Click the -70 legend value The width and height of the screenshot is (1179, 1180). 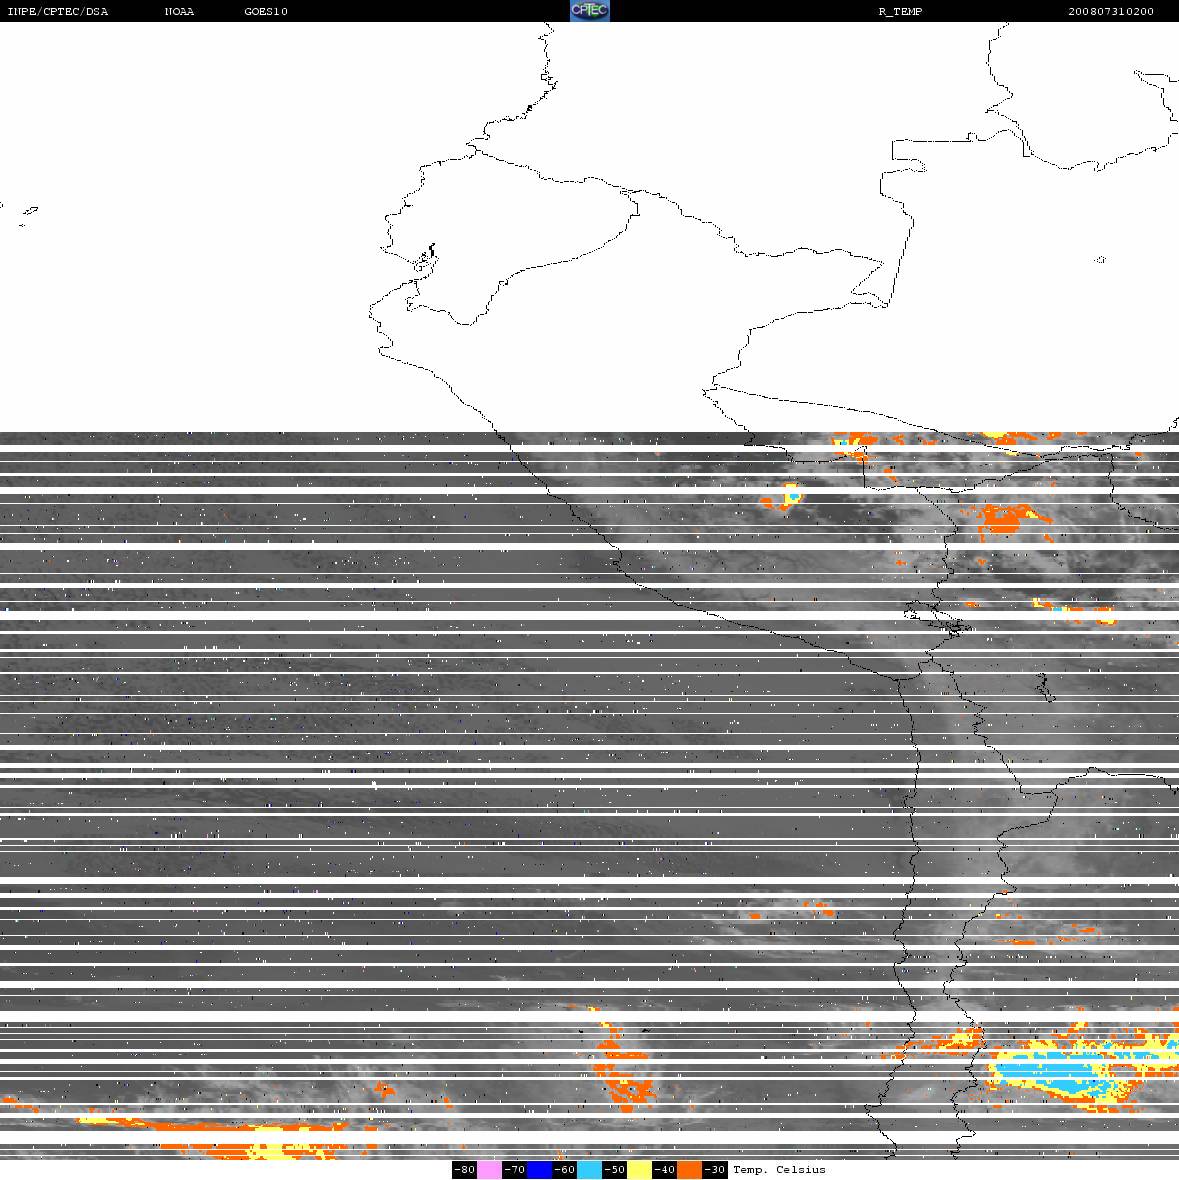(515, 1169)
